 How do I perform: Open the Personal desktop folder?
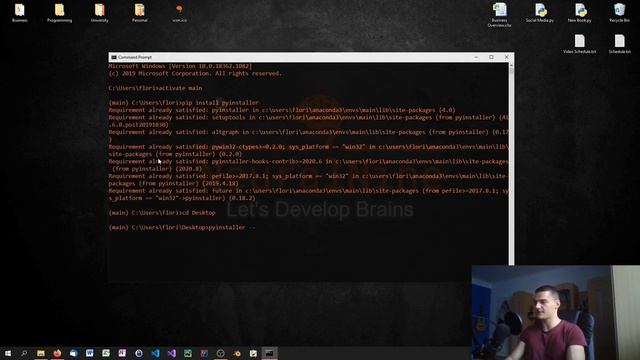tap(140, 12)
